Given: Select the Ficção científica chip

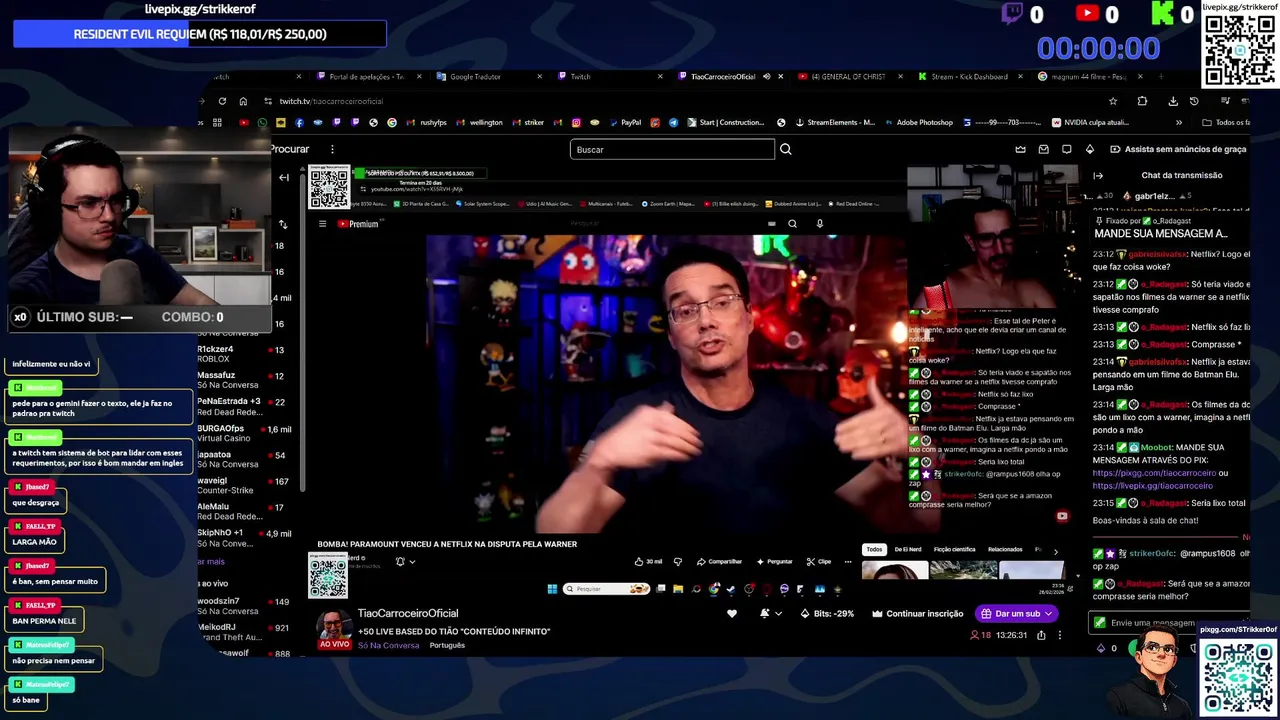Looking at the screenshot, I should (954, 550).
